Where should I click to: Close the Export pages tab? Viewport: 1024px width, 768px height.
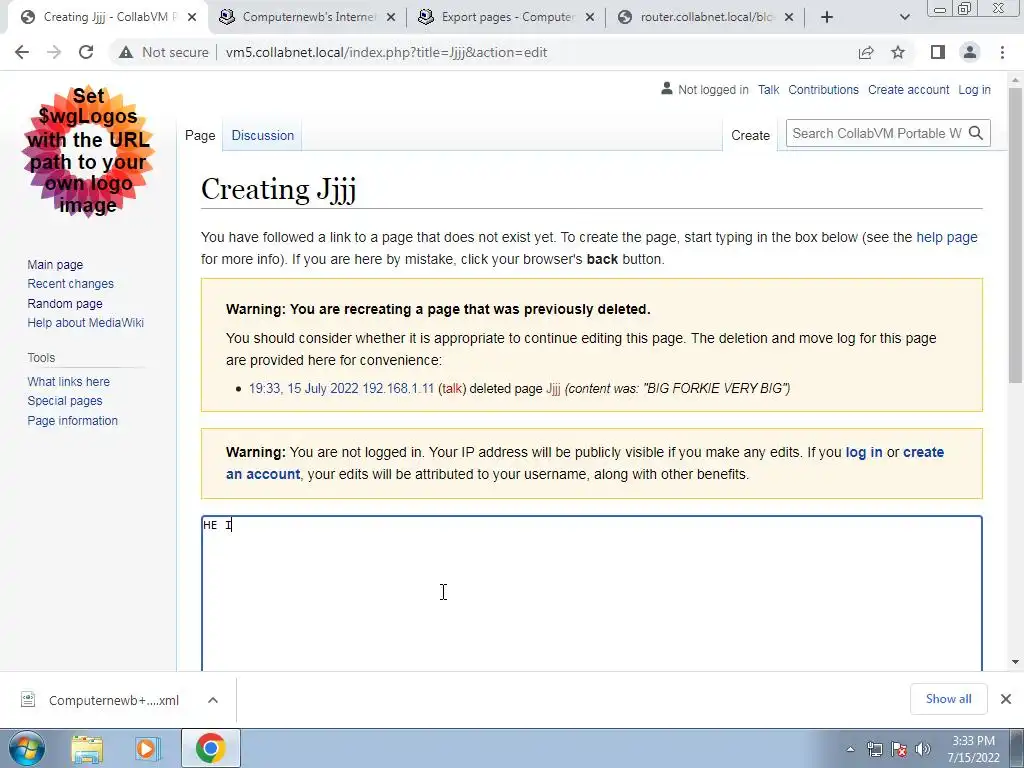point(590,18)
